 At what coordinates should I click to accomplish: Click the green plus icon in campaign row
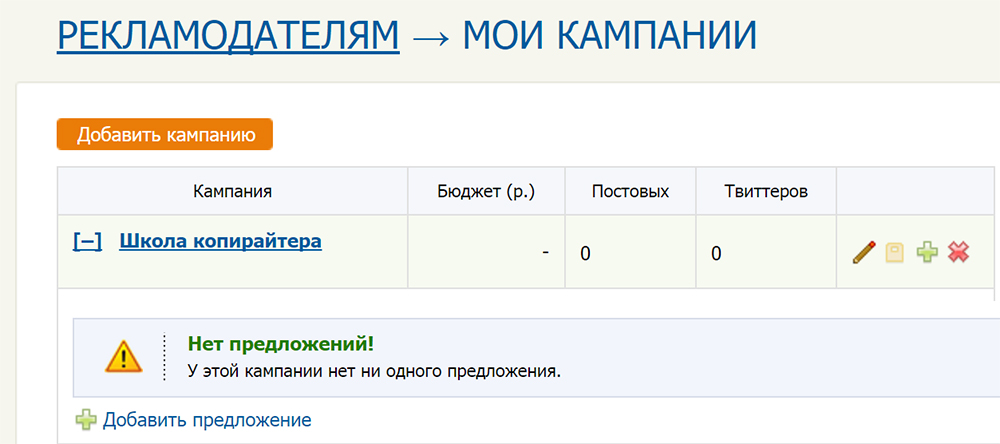click(927, 253)
